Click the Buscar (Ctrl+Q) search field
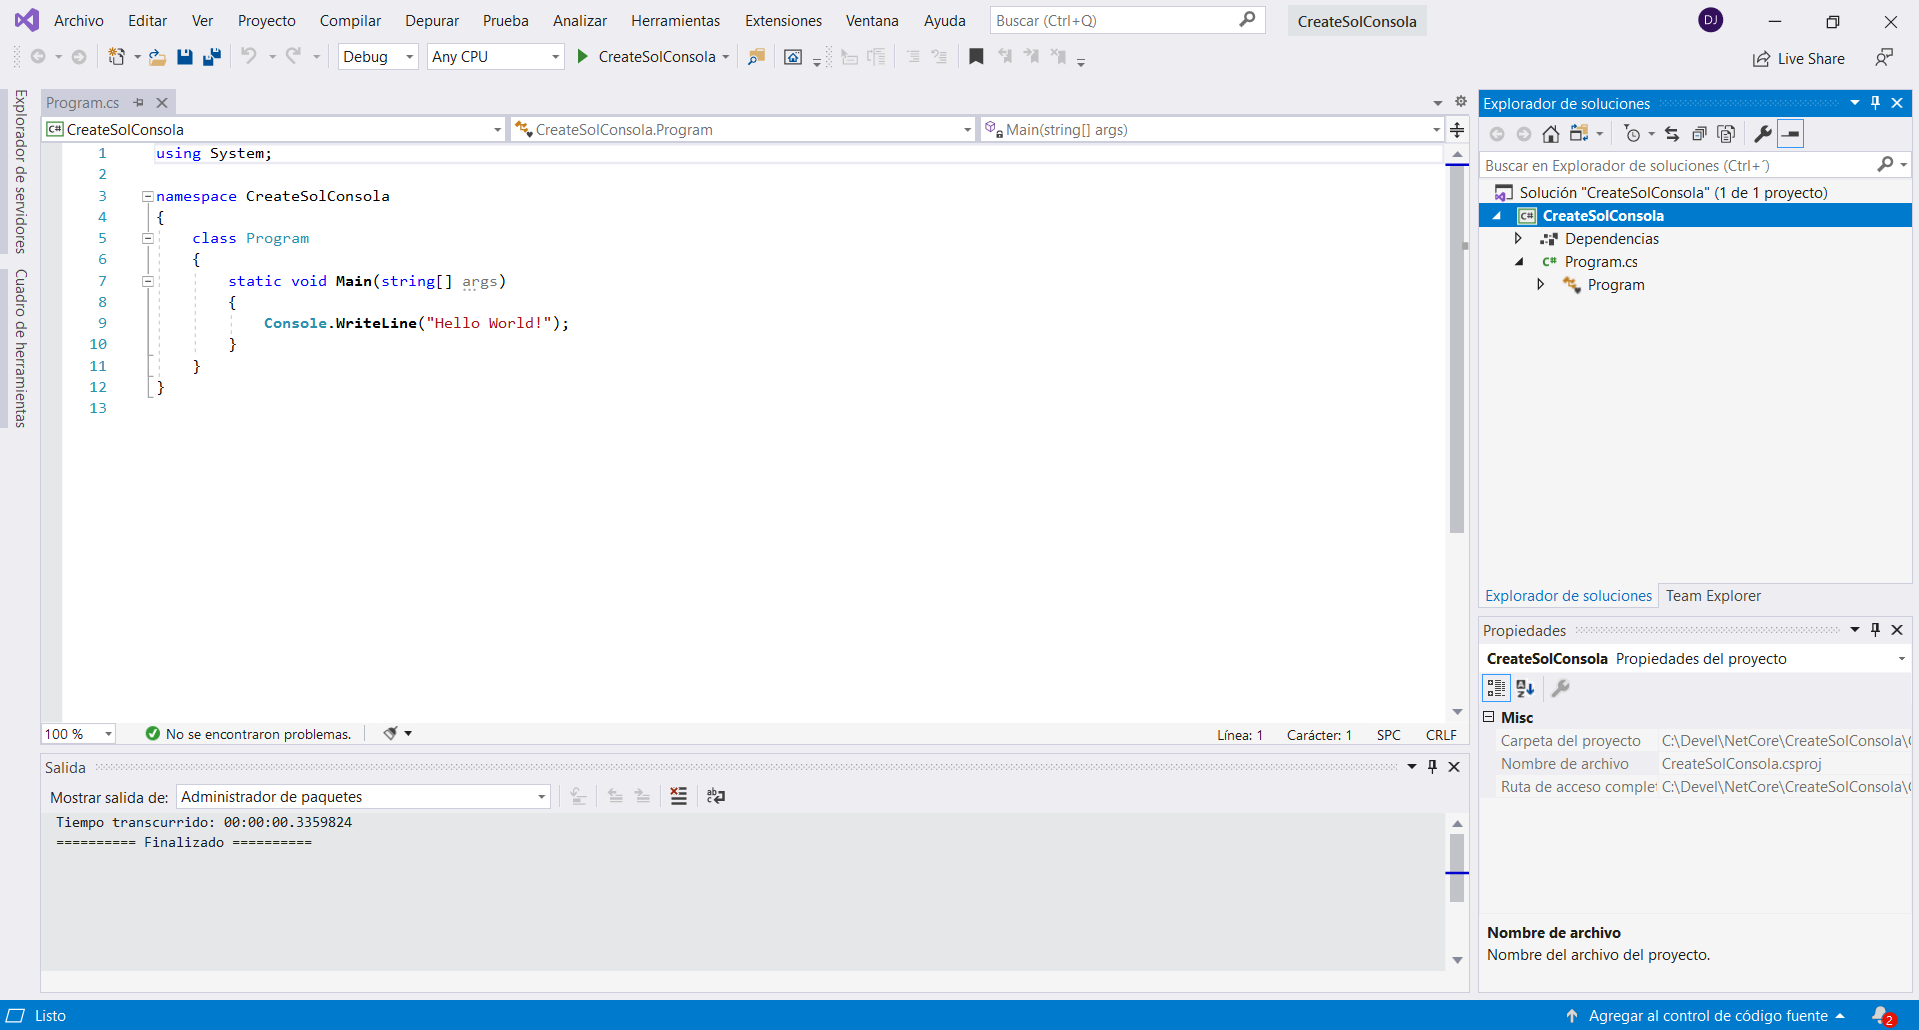1919x1030 pixels. coord(1115,21)
